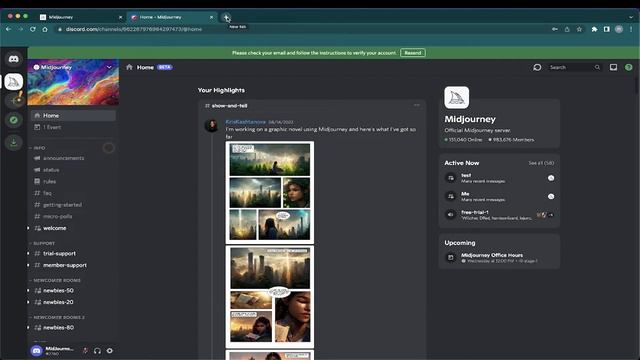This screenshot has width=640, height=360.
Task: Bookmark page with star icon
Action: tap(579, 29)
